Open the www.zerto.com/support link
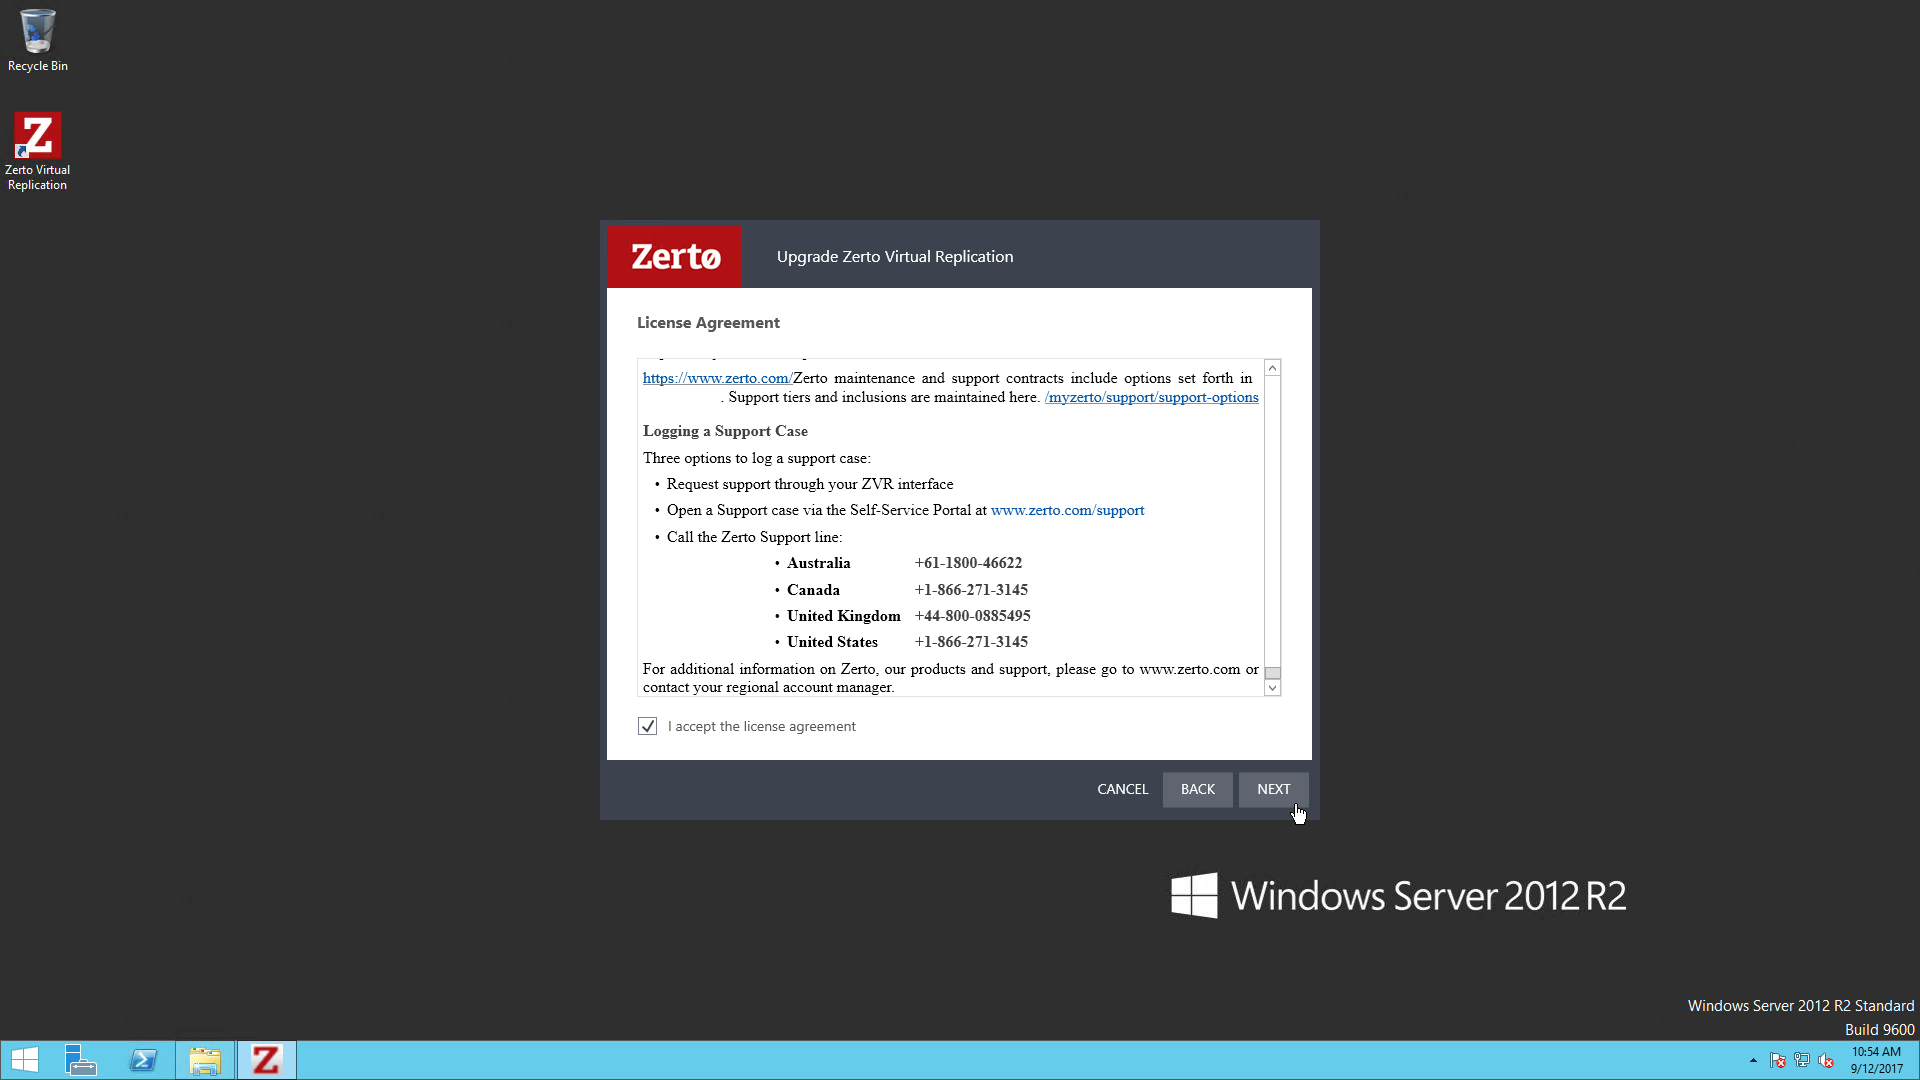Viewport: 1920px width, 1080px height. [x=1067, y=510]
